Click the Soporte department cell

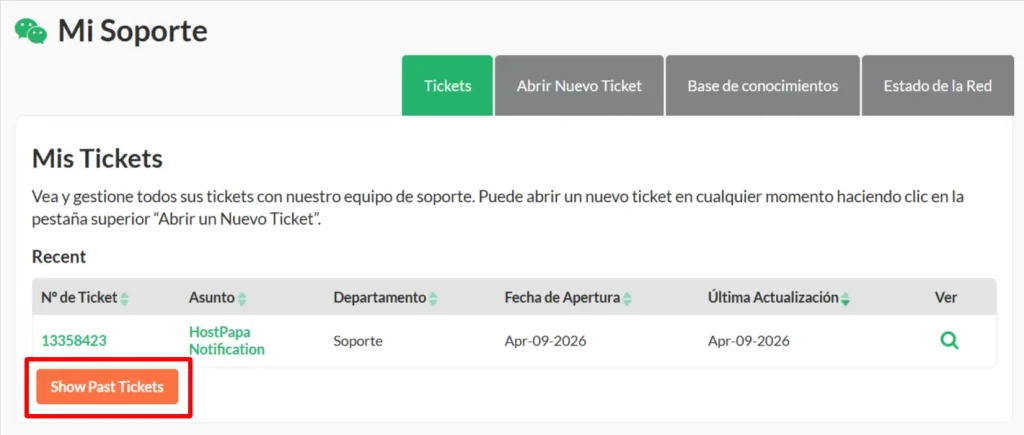tap(360, 341)
